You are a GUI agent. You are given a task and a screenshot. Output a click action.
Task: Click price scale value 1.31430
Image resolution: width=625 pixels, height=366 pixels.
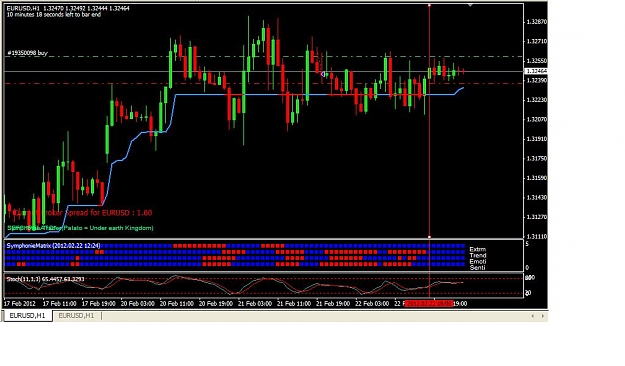(x=537, y=198)
